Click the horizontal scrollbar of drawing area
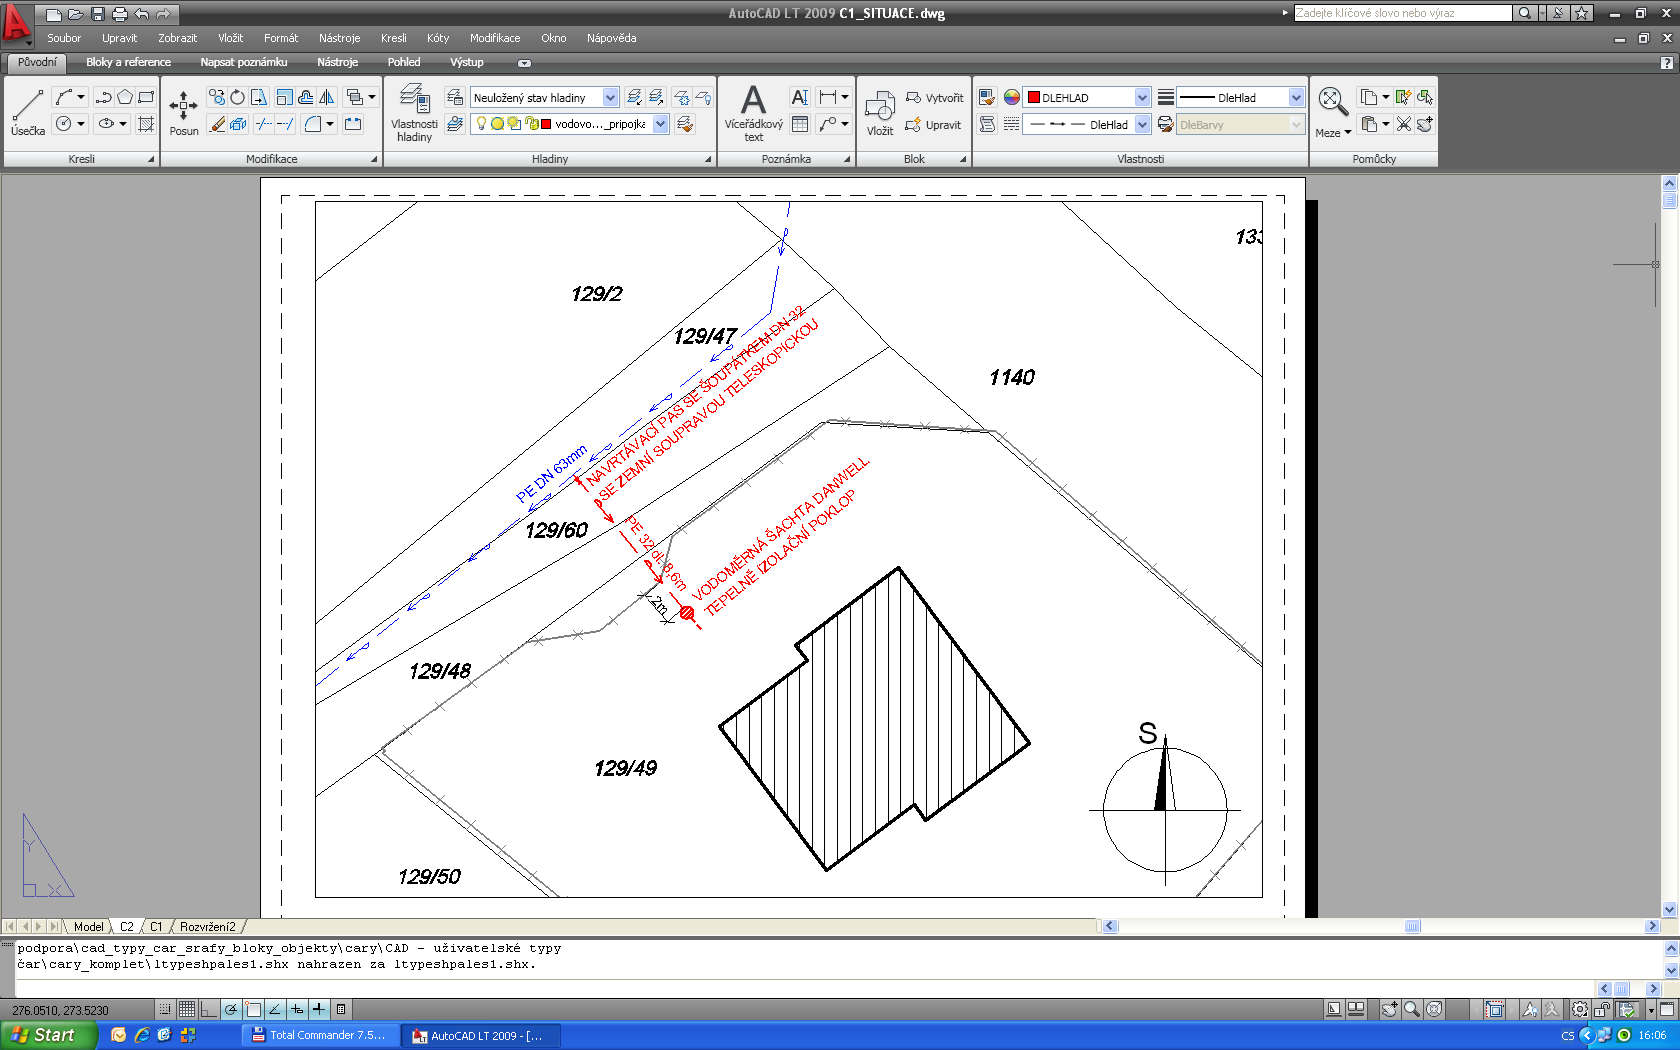 click(1379, 926)
